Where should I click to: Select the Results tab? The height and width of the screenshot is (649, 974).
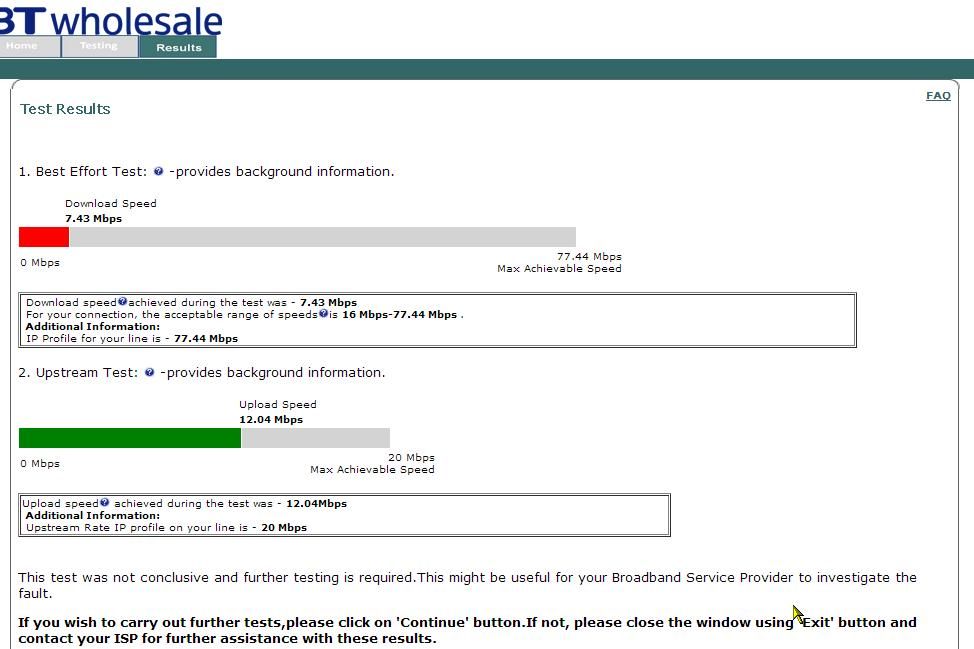[178, 47]
